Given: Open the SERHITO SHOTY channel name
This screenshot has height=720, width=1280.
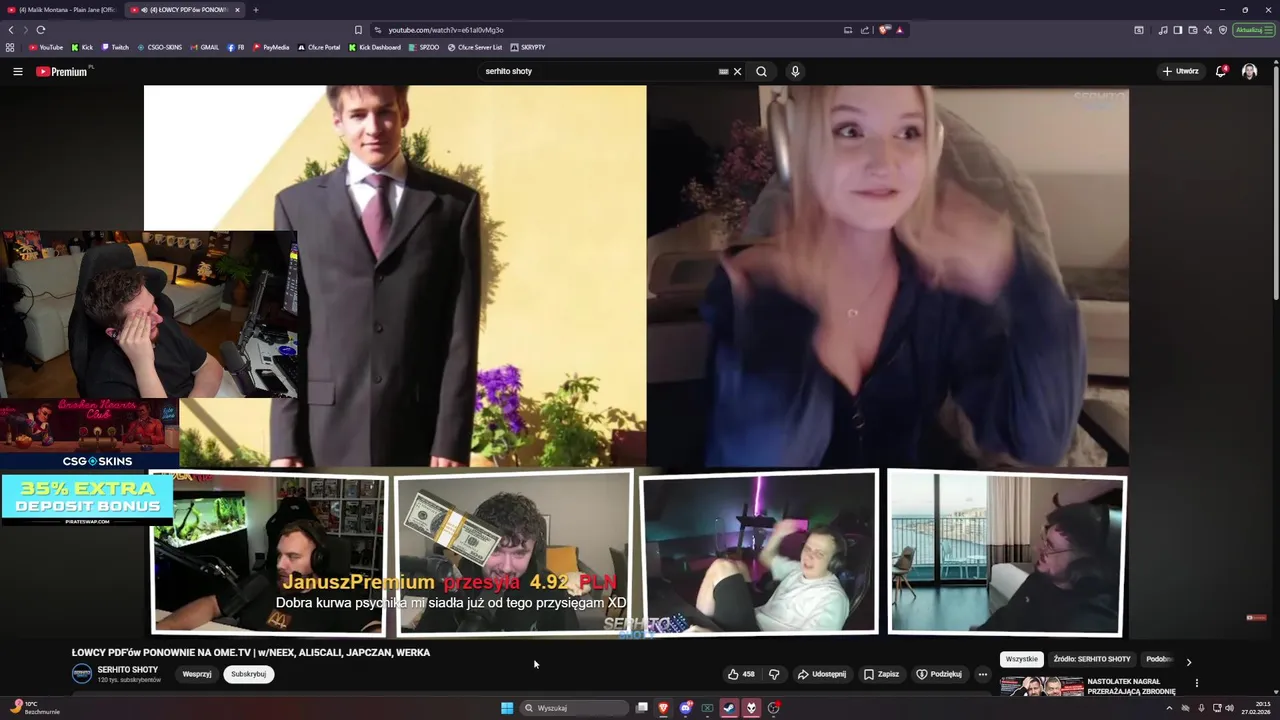Looking at the screenshot, I should [x=127, y=669].
